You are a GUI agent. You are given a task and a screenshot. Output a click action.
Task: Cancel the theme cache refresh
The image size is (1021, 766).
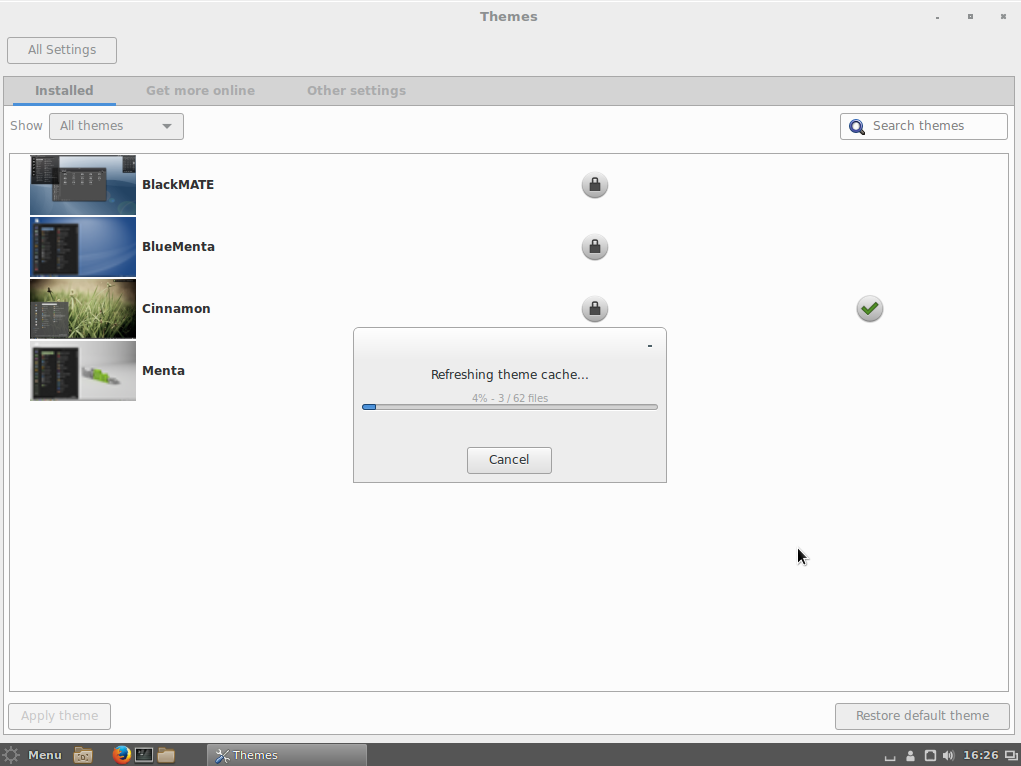coord(509,460)
